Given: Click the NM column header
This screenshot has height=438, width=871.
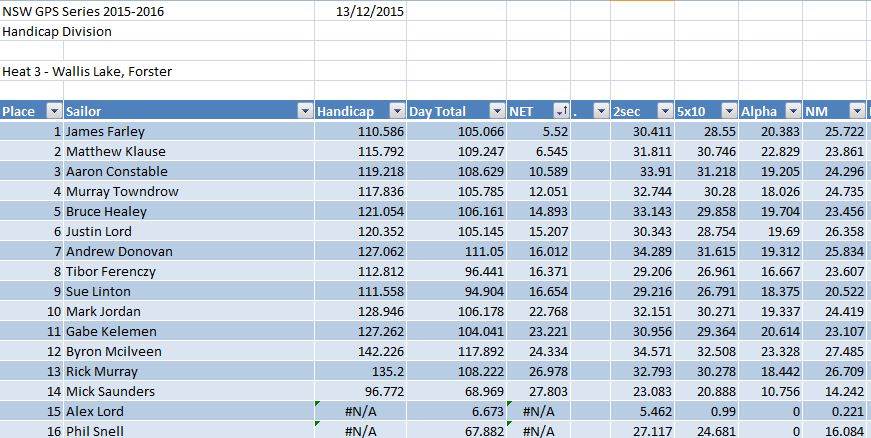Looking at the screenshot, I should coord(822,111).
